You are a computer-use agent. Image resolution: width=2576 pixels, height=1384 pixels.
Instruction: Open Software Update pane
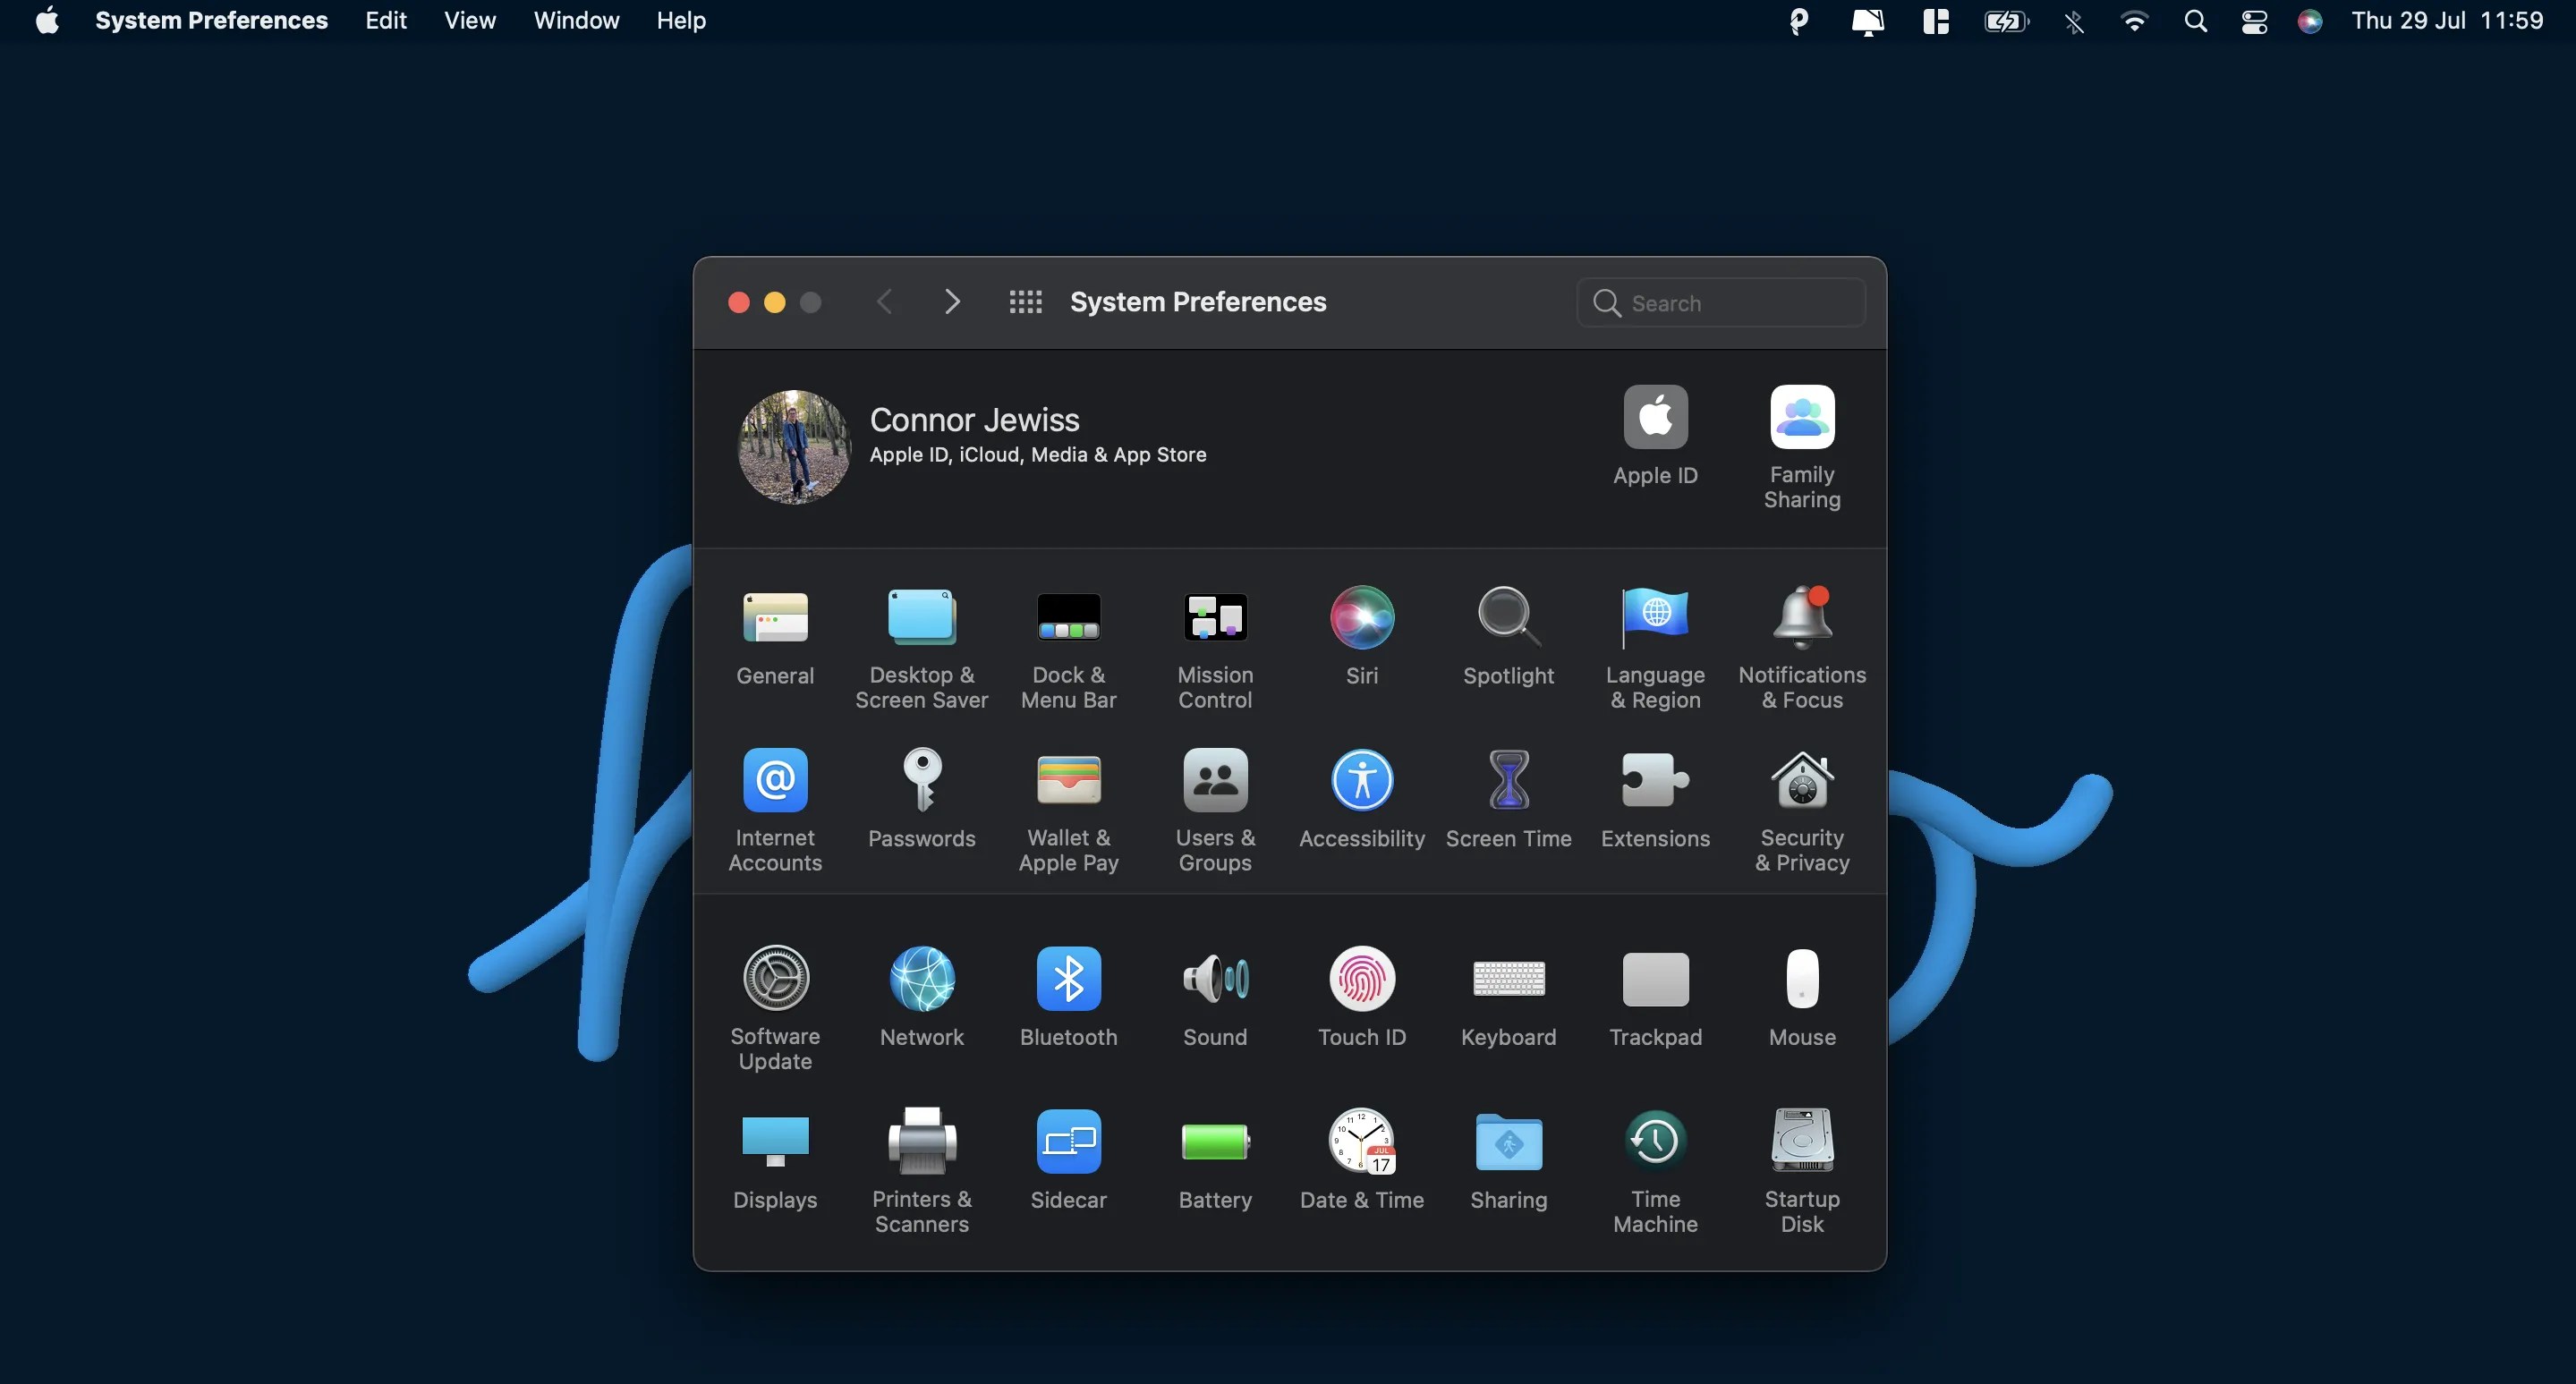(775, 1008)
